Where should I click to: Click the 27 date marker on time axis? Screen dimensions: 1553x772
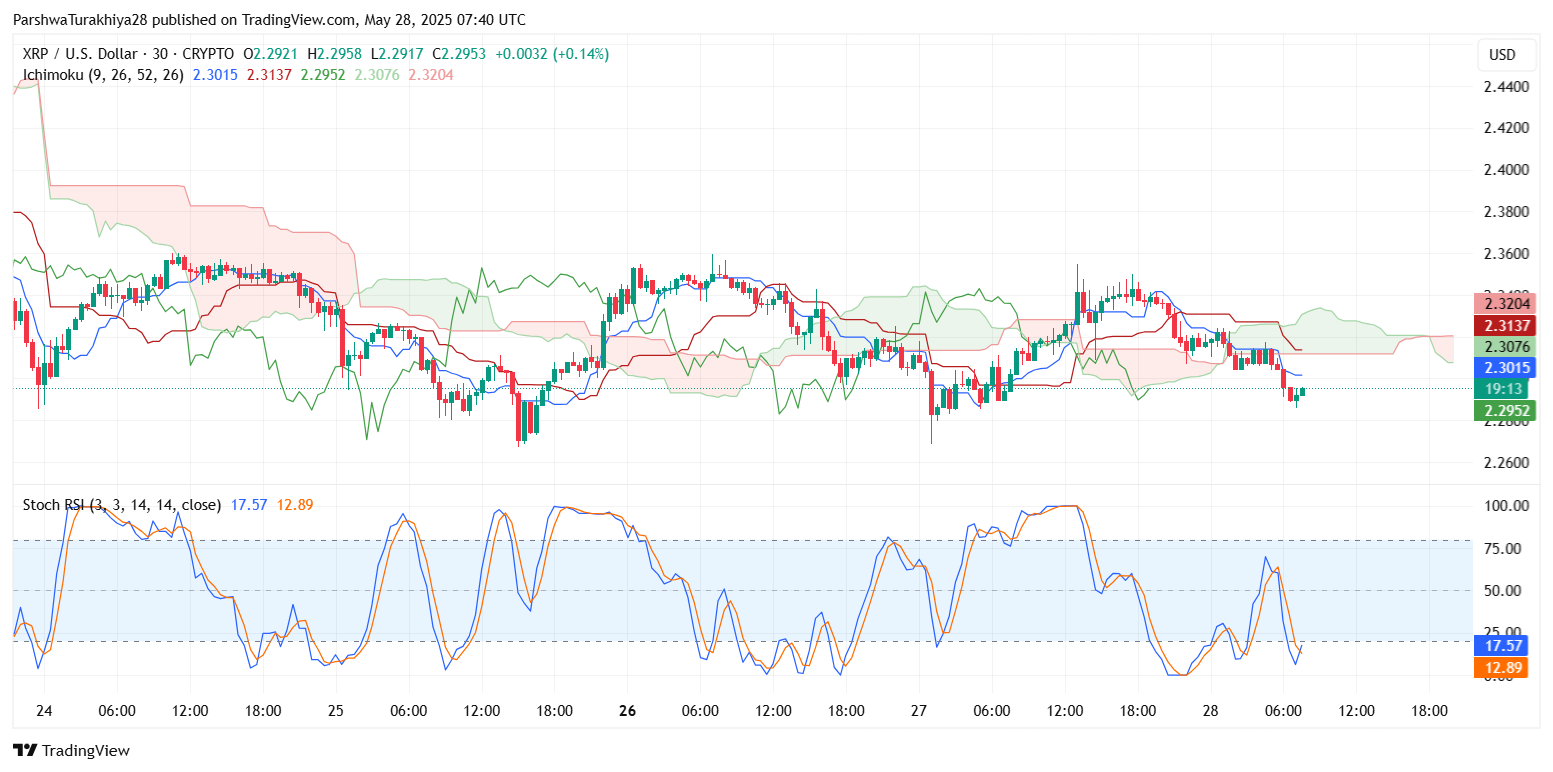pyautogui.click(x=918, y=711)
